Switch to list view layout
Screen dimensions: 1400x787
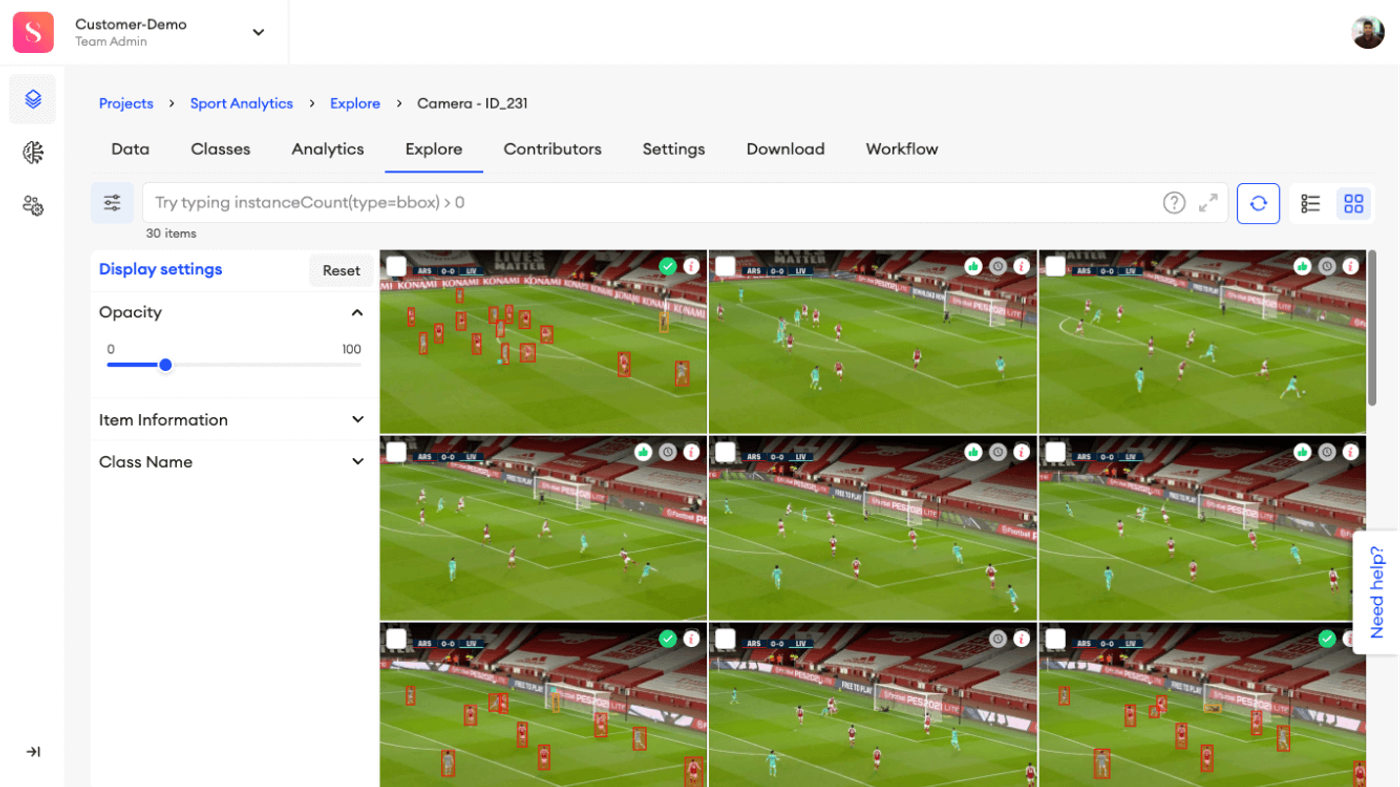pyautogui.click(x=1310, y=204)
